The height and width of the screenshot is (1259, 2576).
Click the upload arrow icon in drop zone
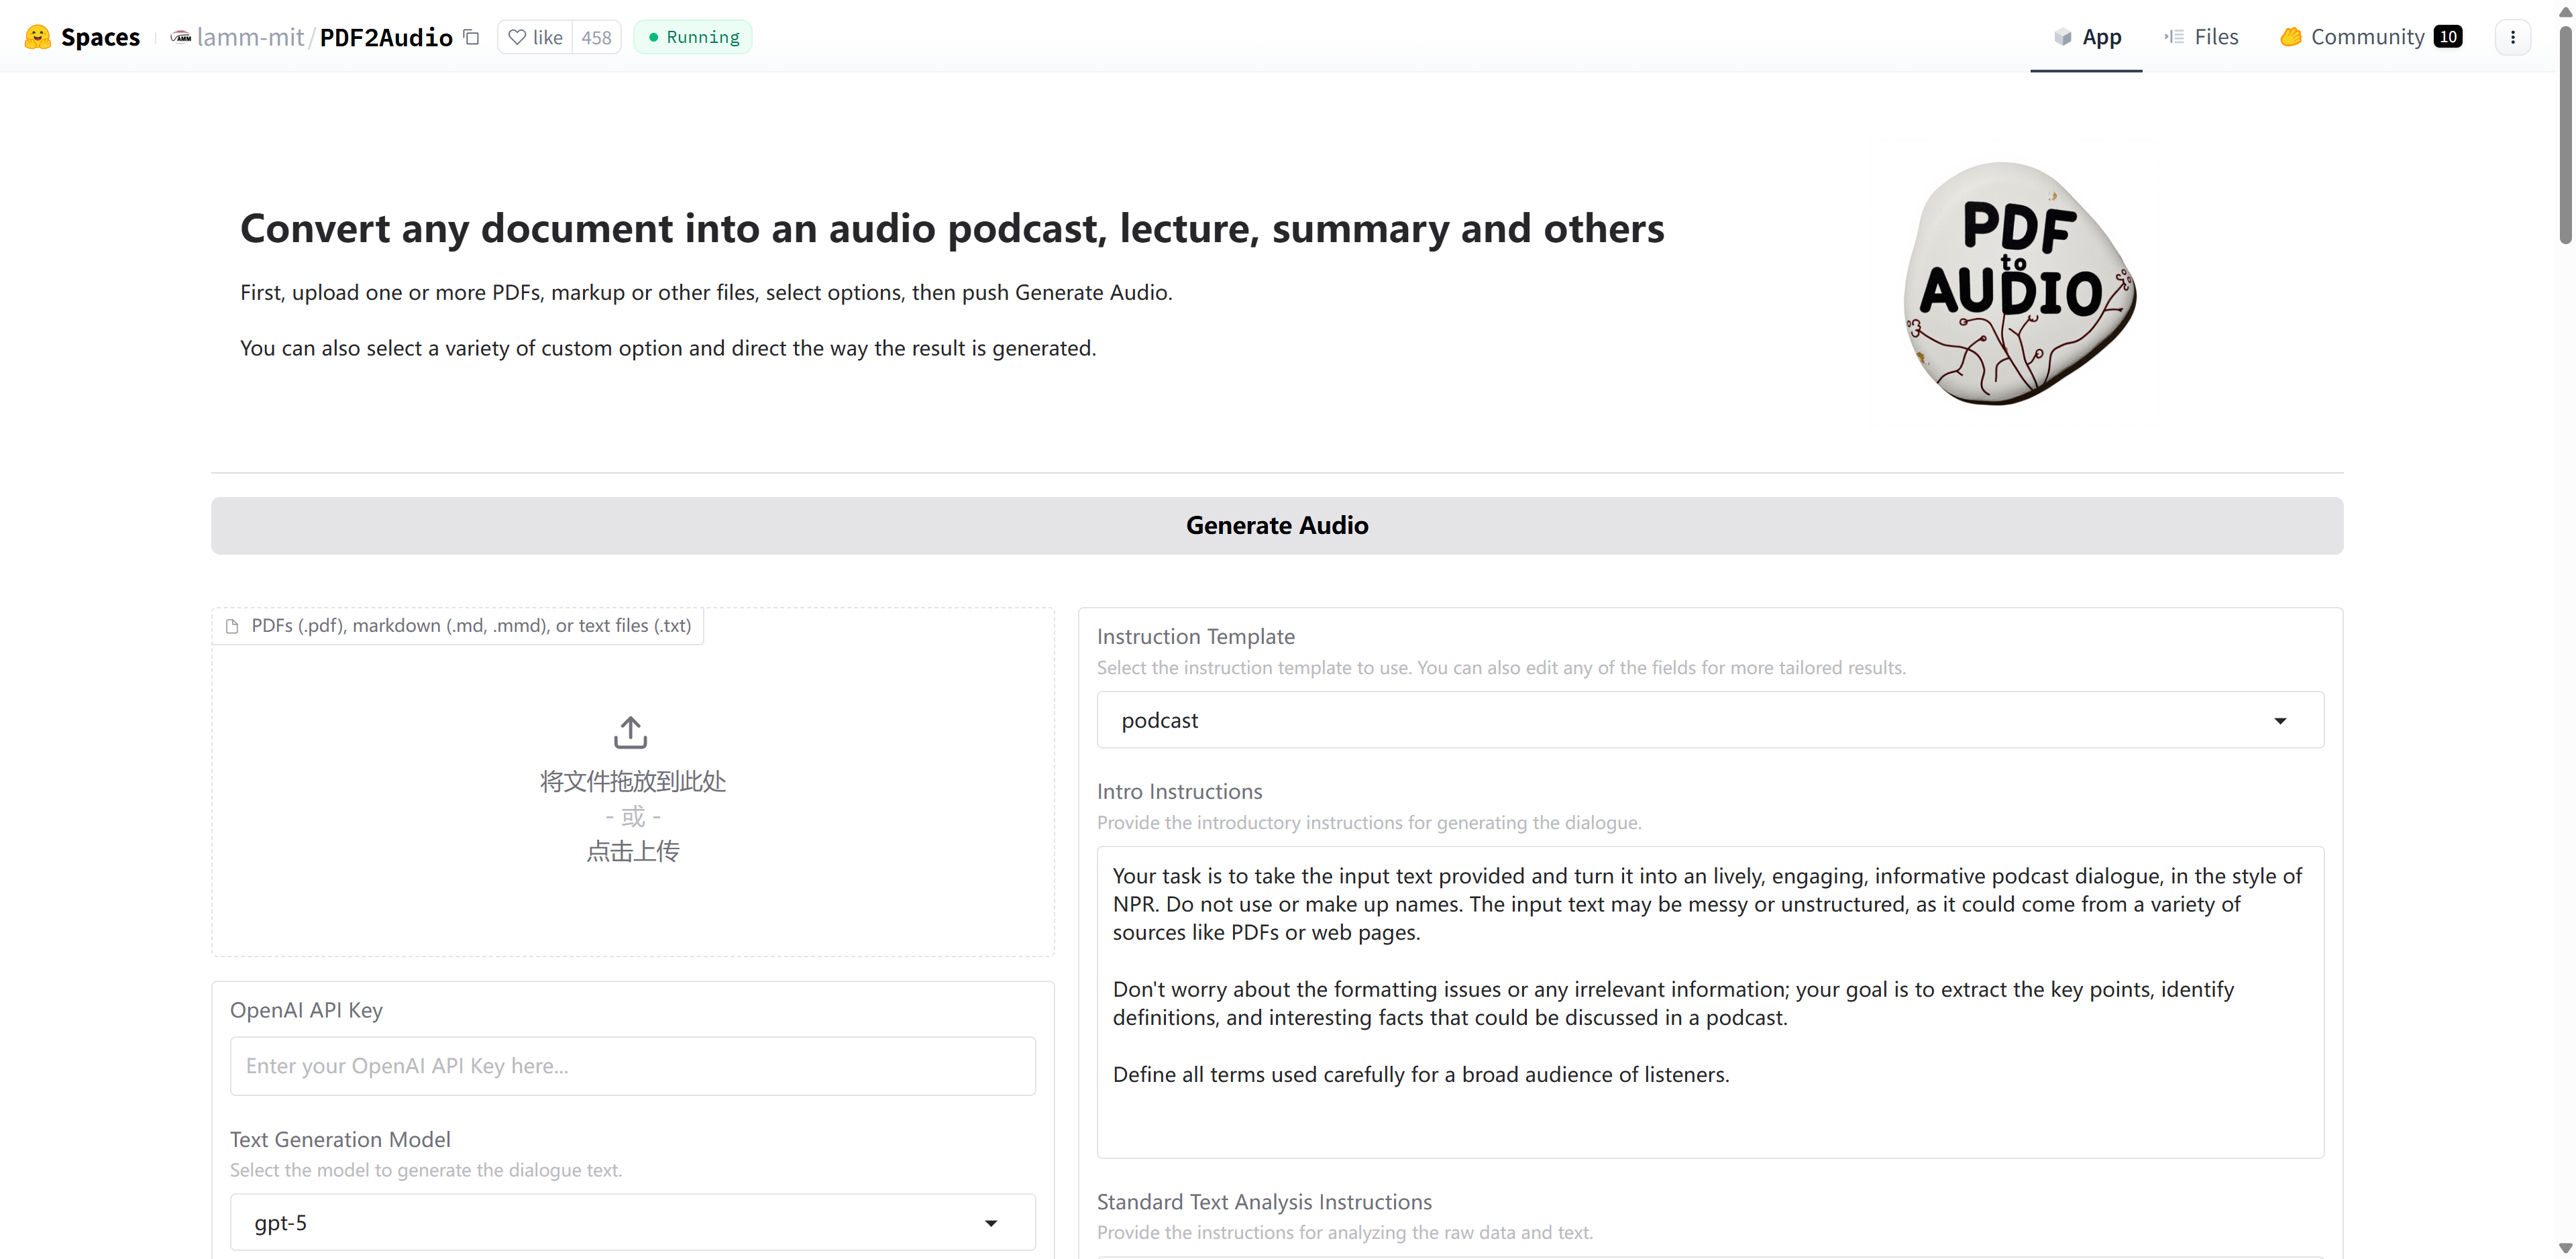[631, 732]
